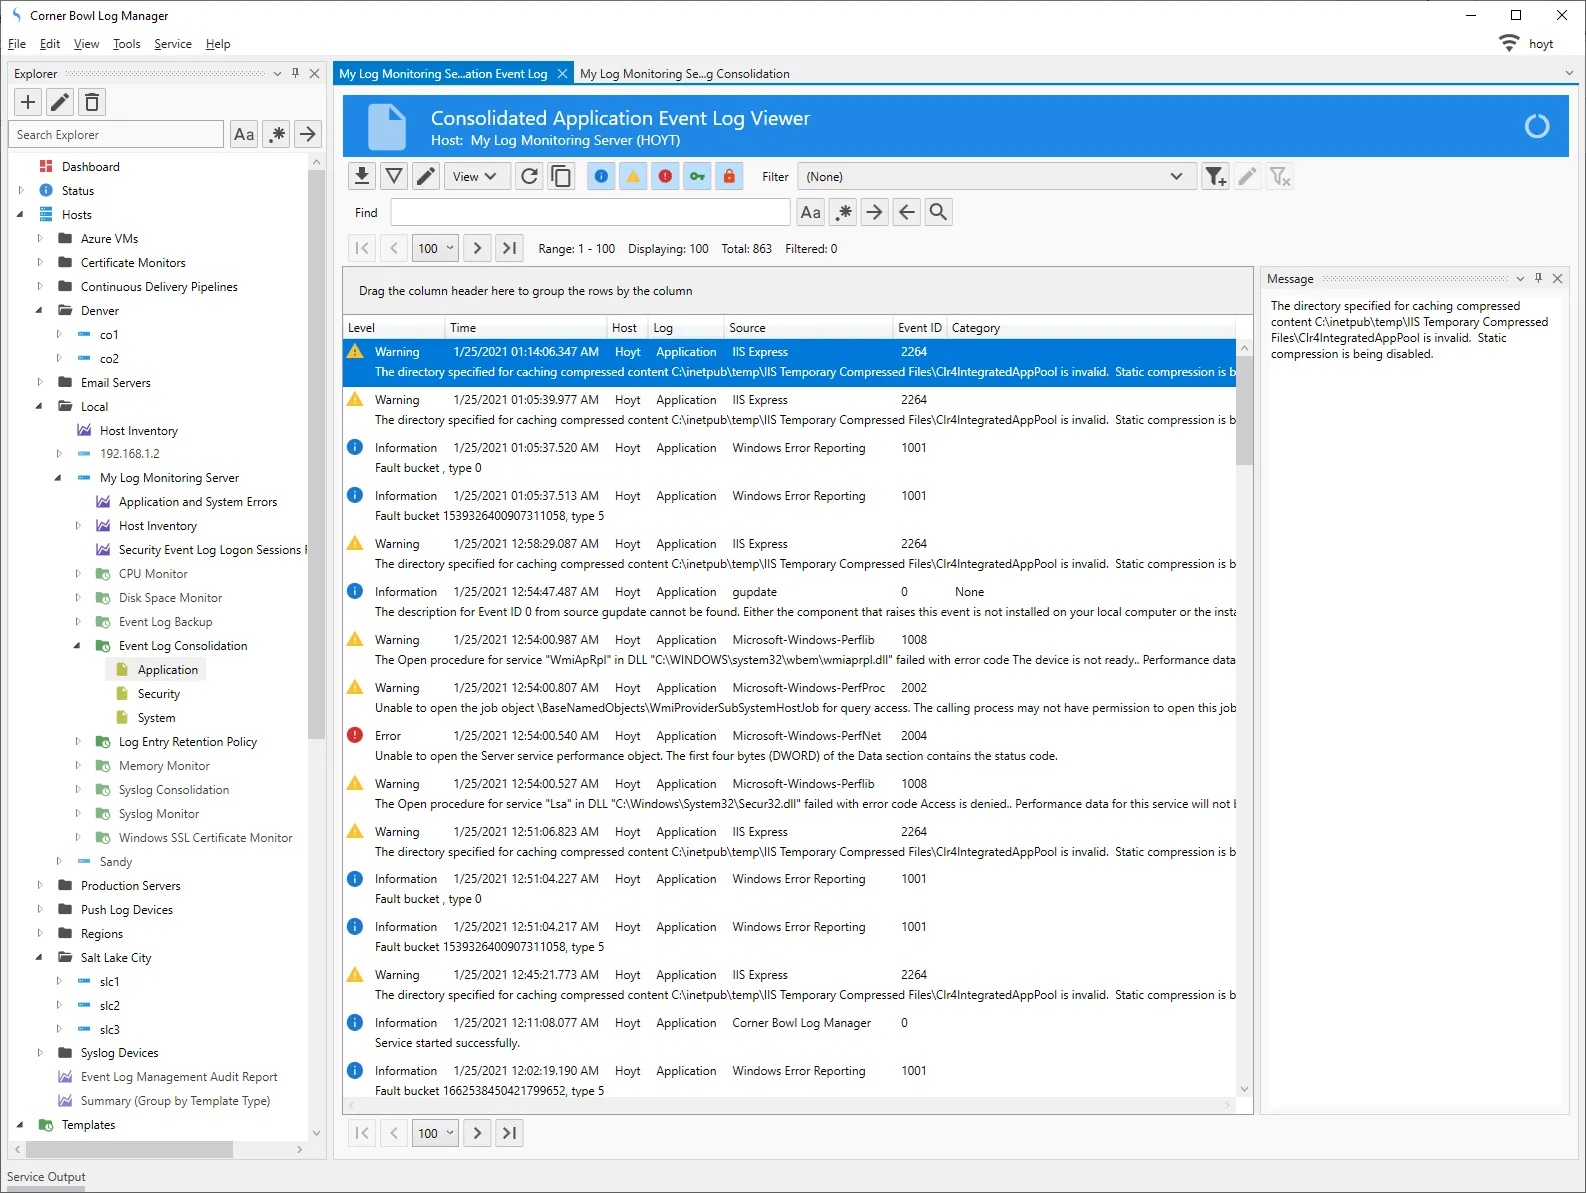The width and height of the screenshot is (1586, 1193).
Task: Click the magnifier search icon beside Find
Action: (x=938, y=212)
